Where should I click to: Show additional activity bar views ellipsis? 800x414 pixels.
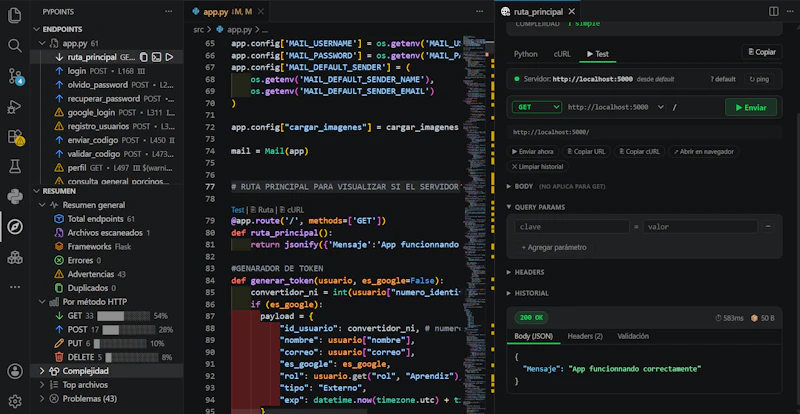15,287
